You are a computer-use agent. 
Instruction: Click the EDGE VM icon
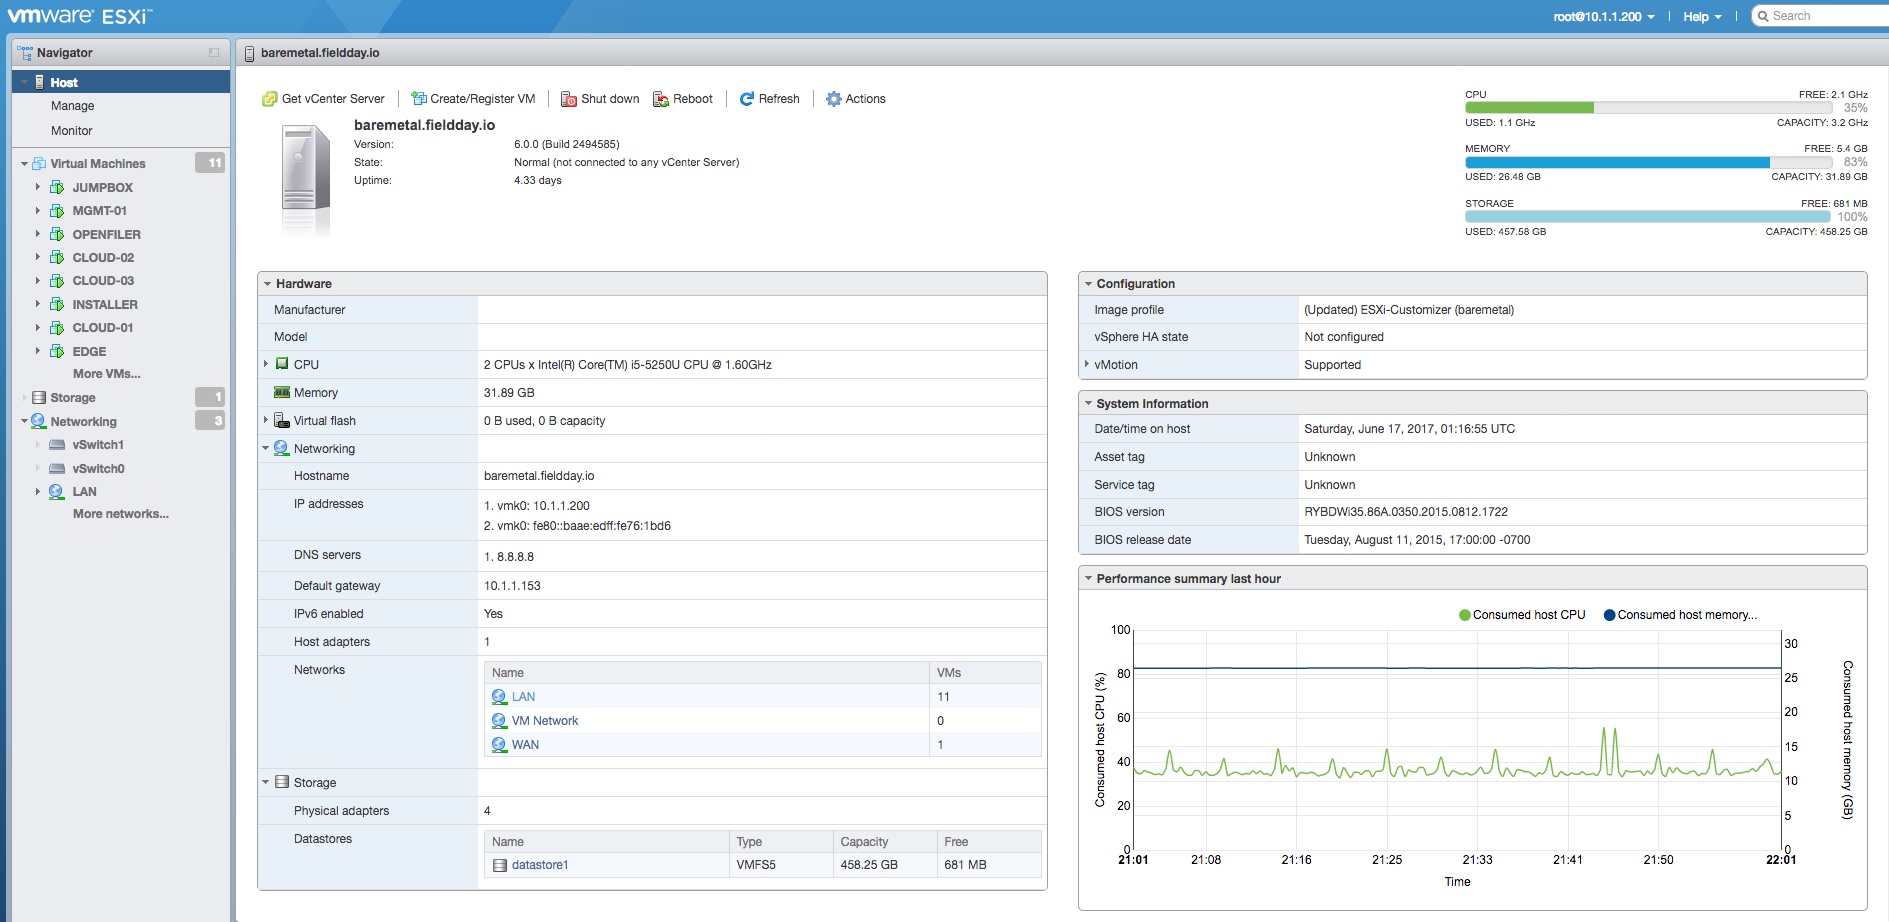[57, 351]
